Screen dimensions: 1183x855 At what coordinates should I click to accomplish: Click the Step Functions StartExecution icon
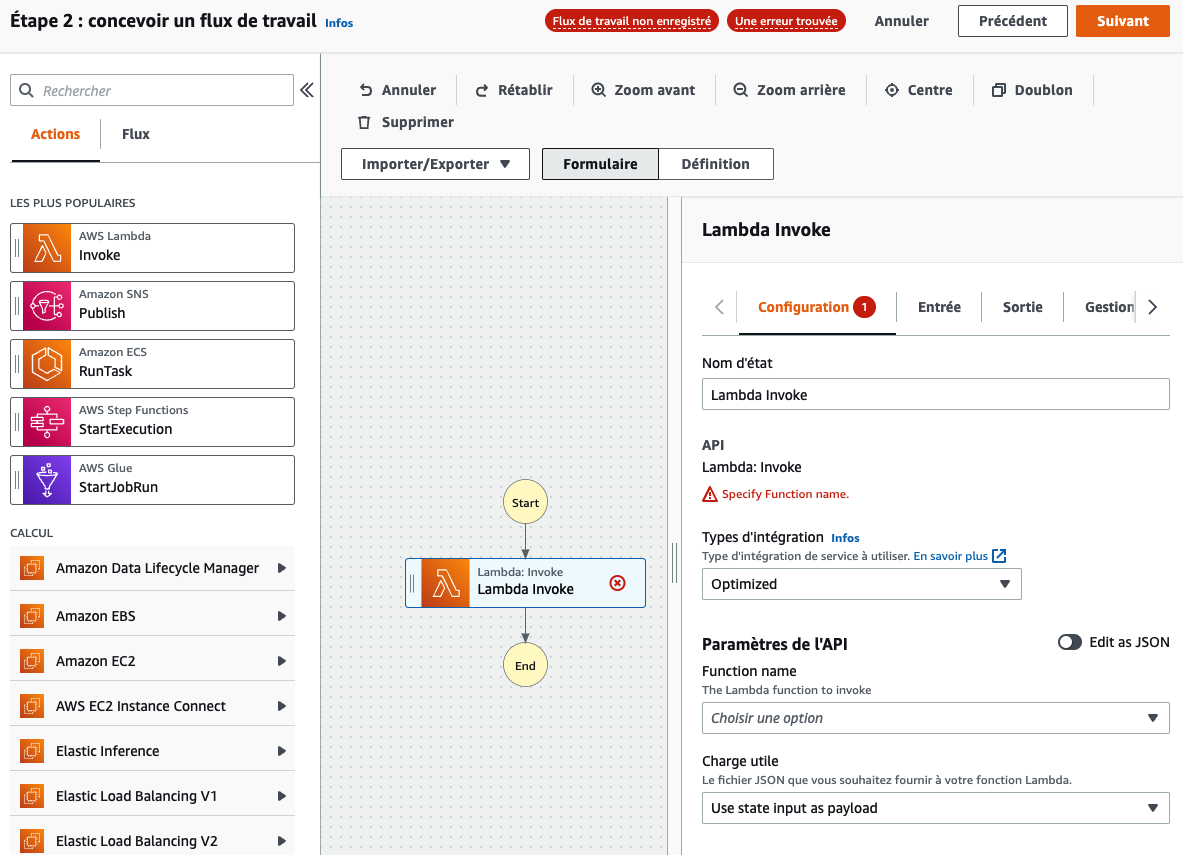(x=47, y=422)
